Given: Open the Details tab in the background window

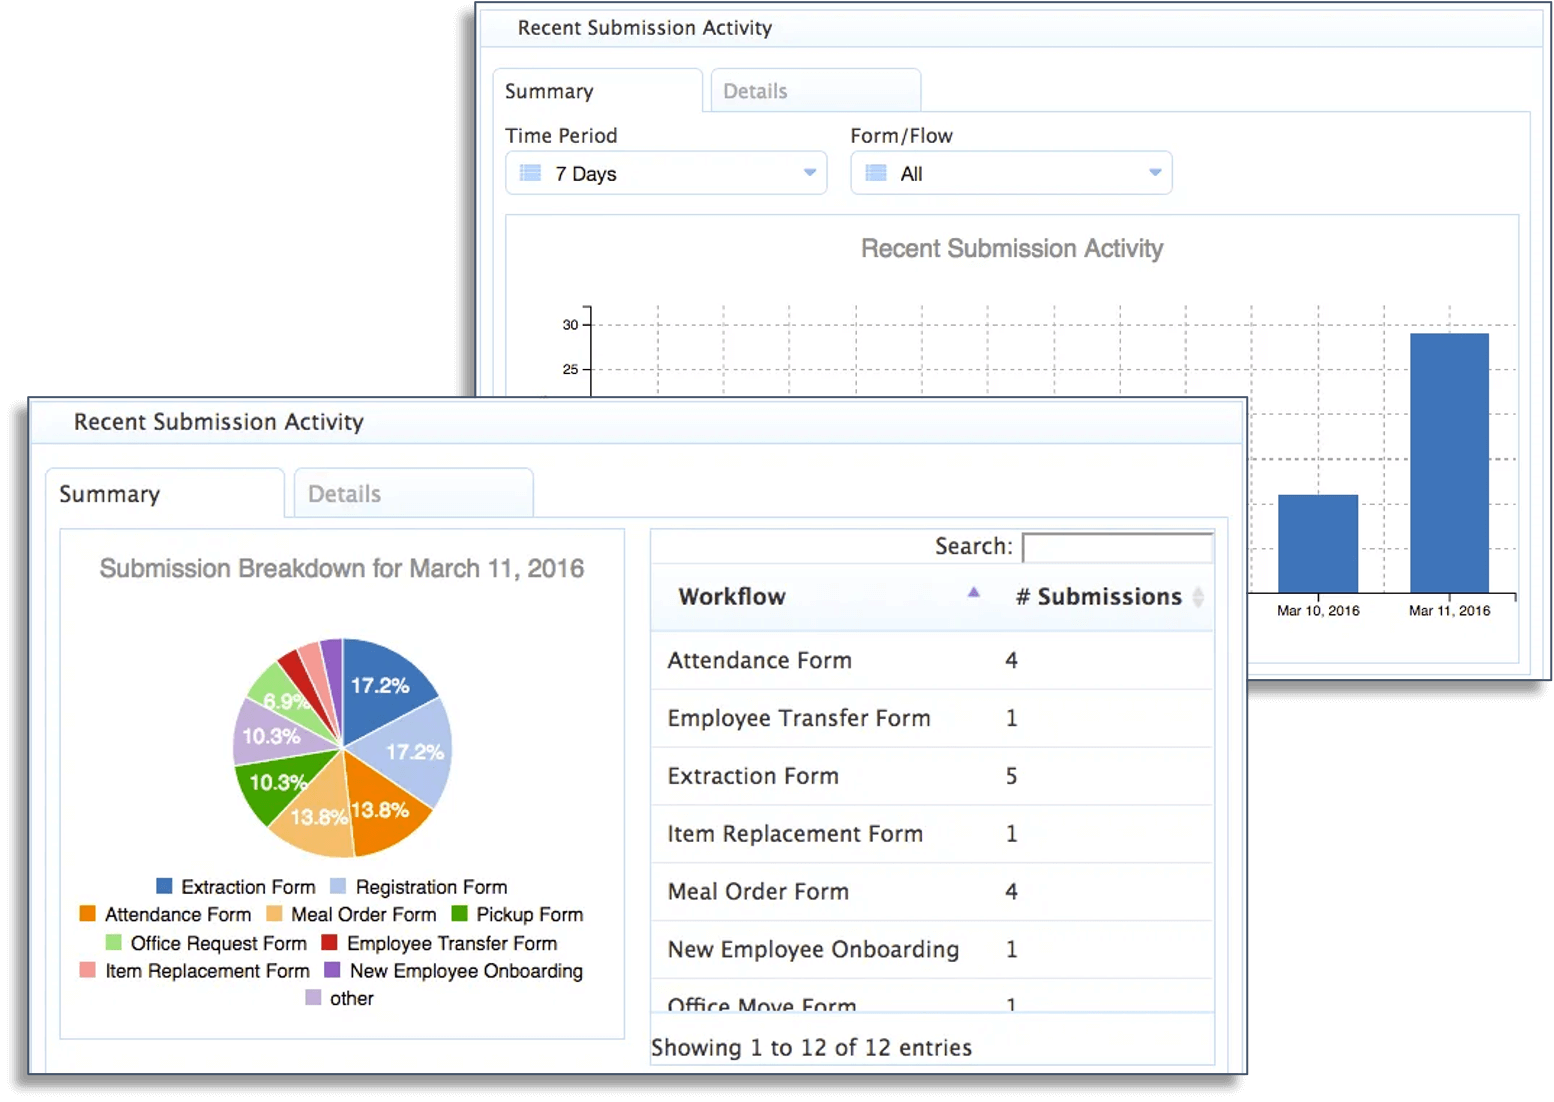Looking at the screenshot, I should click(x=755, y=90).
